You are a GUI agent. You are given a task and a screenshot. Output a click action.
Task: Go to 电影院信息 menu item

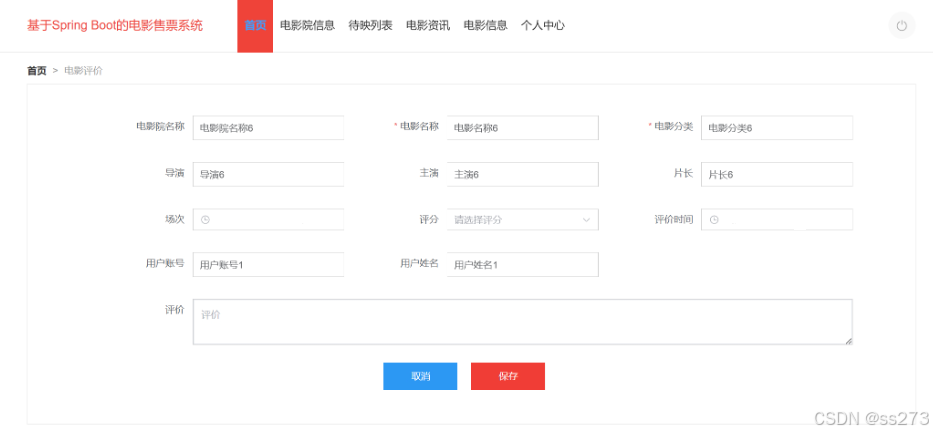coord(308,26)
